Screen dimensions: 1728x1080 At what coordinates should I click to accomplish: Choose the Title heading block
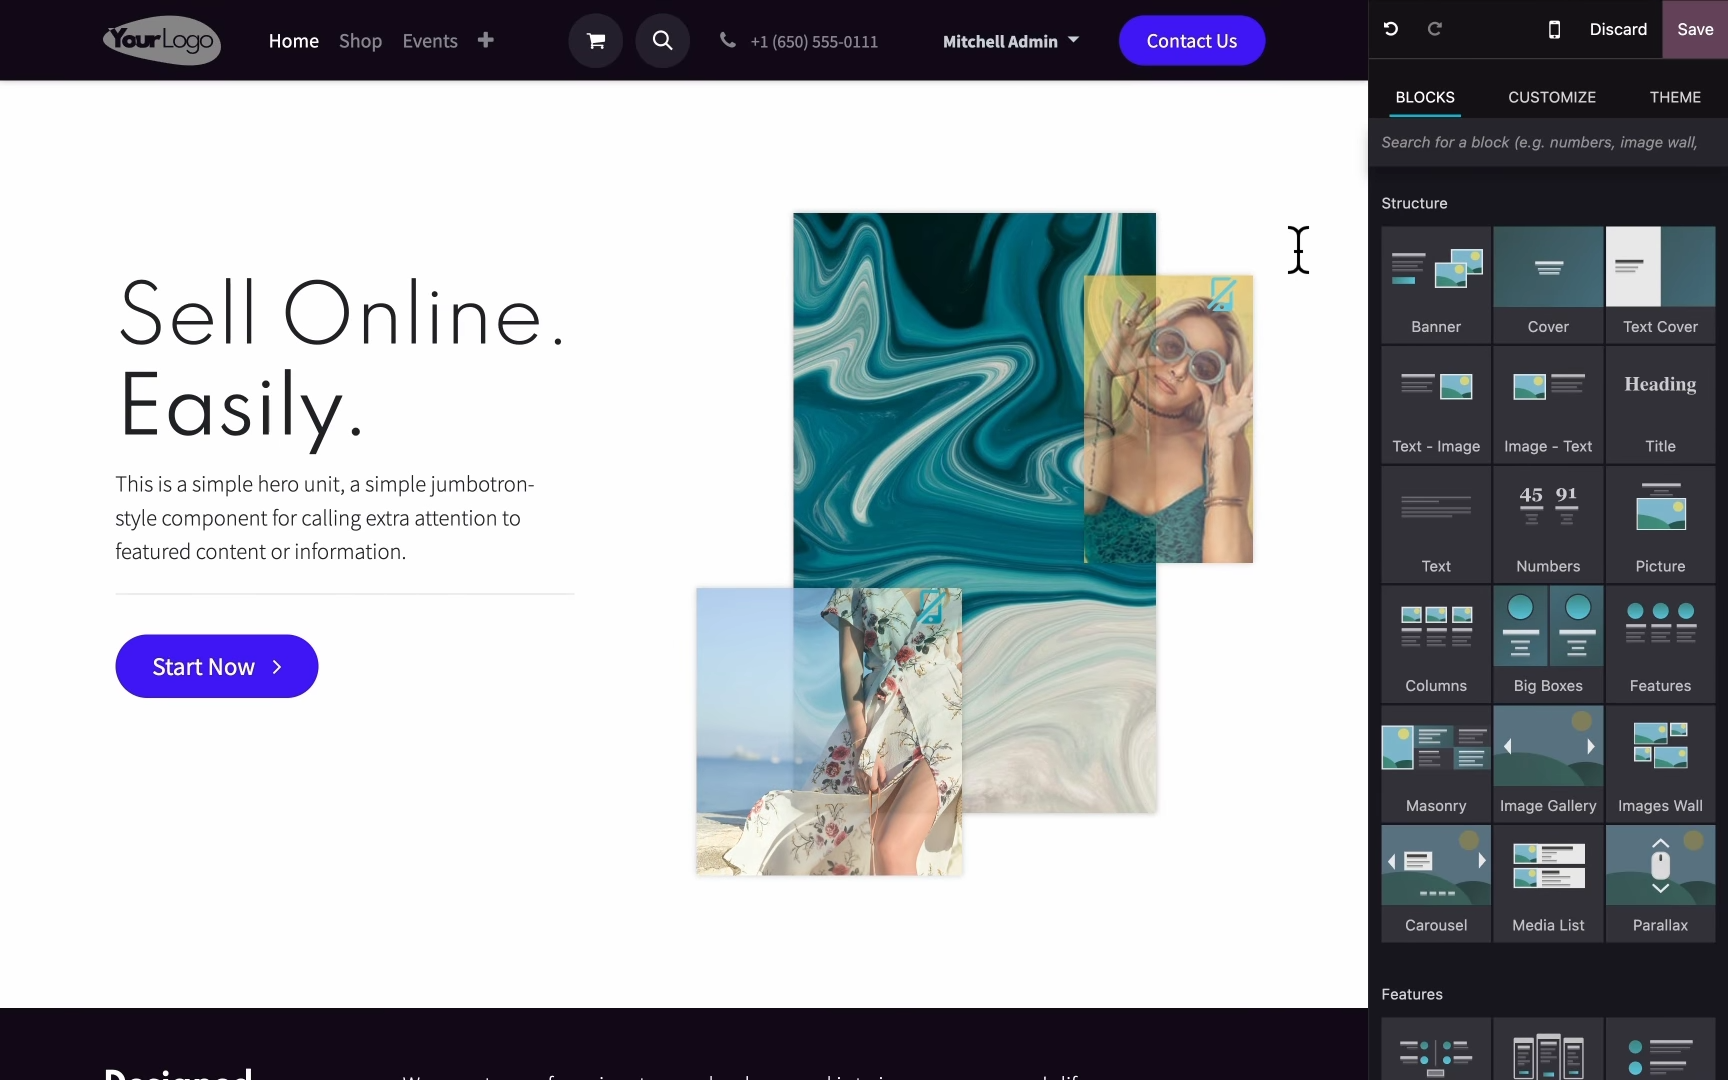coord(1660,404)
